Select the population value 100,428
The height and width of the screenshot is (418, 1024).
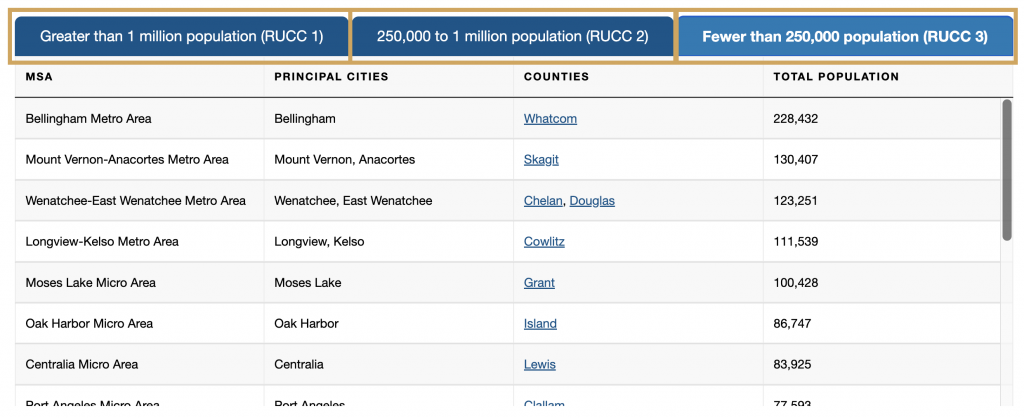(795, 283)
